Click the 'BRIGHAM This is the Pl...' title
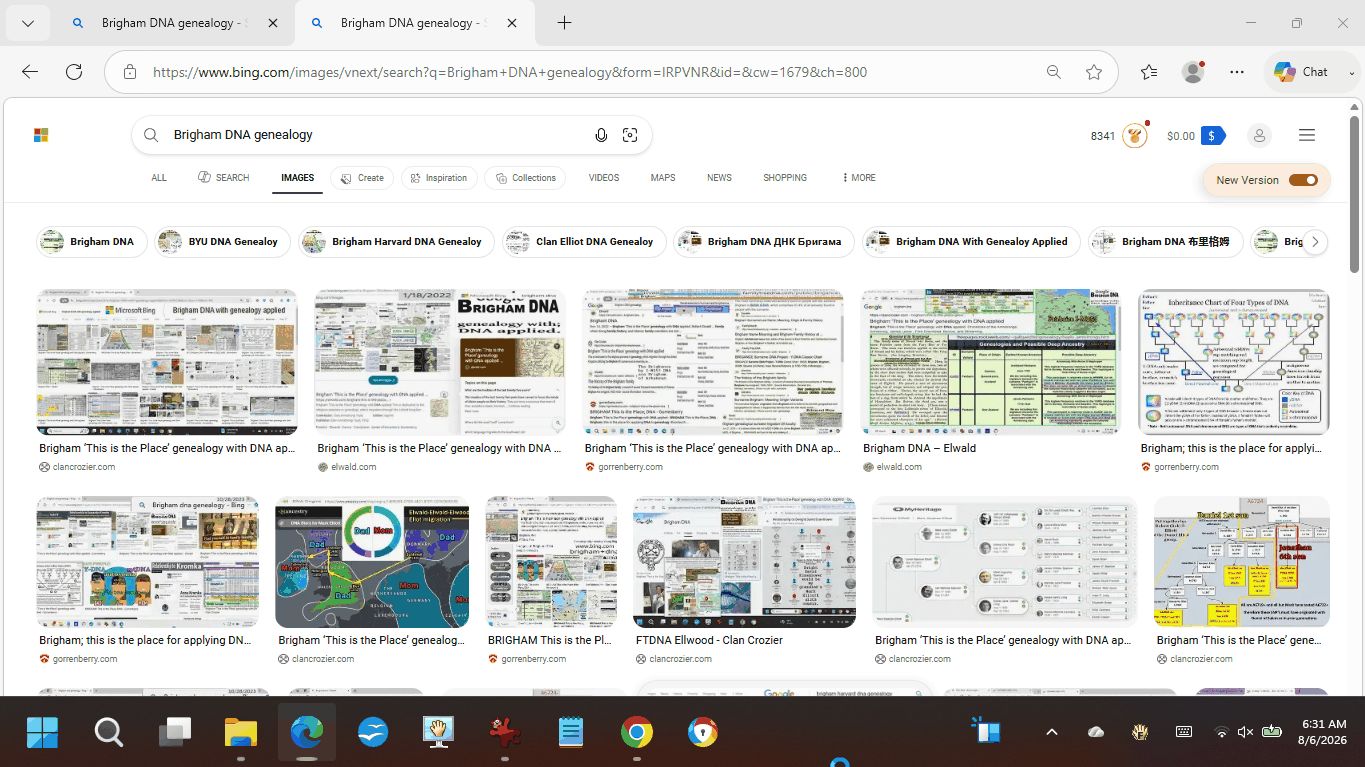The height and width of the screenshot is (767, 1365). 549,640
